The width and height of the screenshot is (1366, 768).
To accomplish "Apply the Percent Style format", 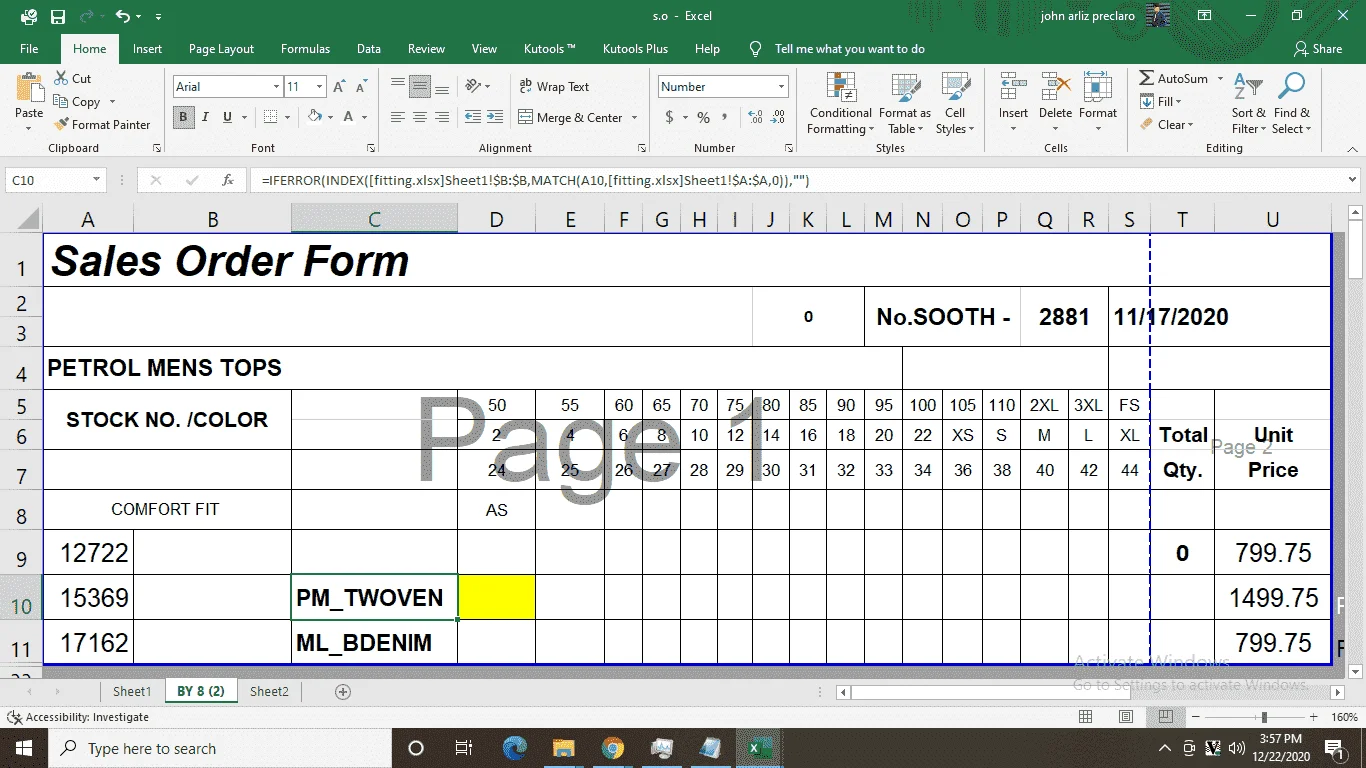I will tap(704, 117).
